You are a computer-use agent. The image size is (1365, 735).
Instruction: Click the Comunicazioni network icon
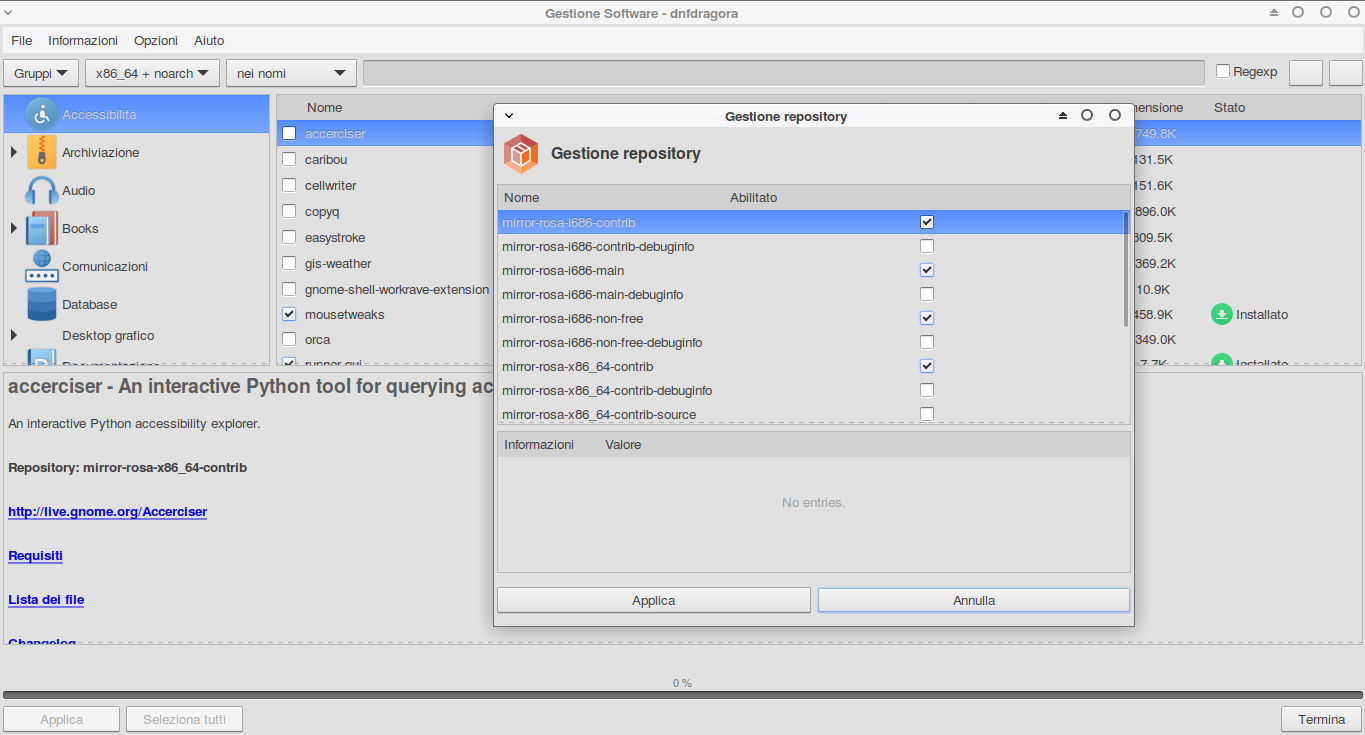point(41,266)
